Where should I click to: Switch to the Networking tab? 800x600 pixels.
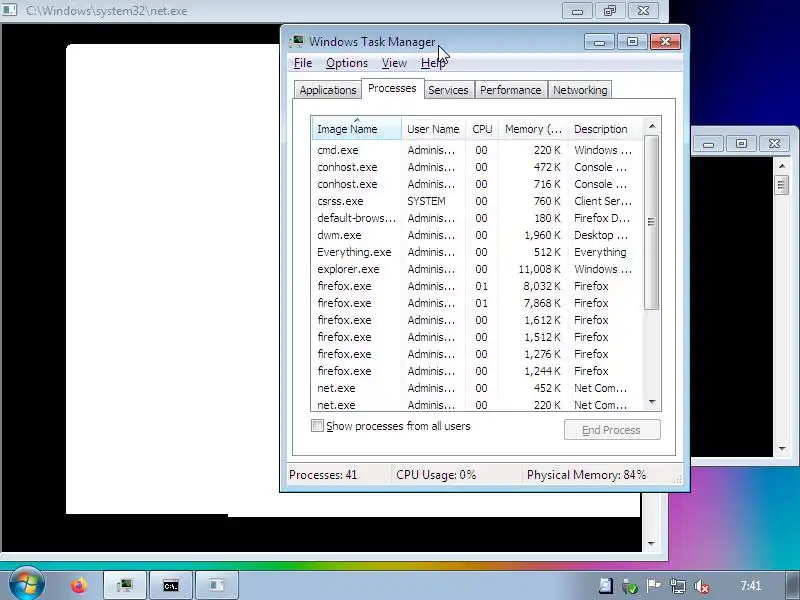(580, 90)
